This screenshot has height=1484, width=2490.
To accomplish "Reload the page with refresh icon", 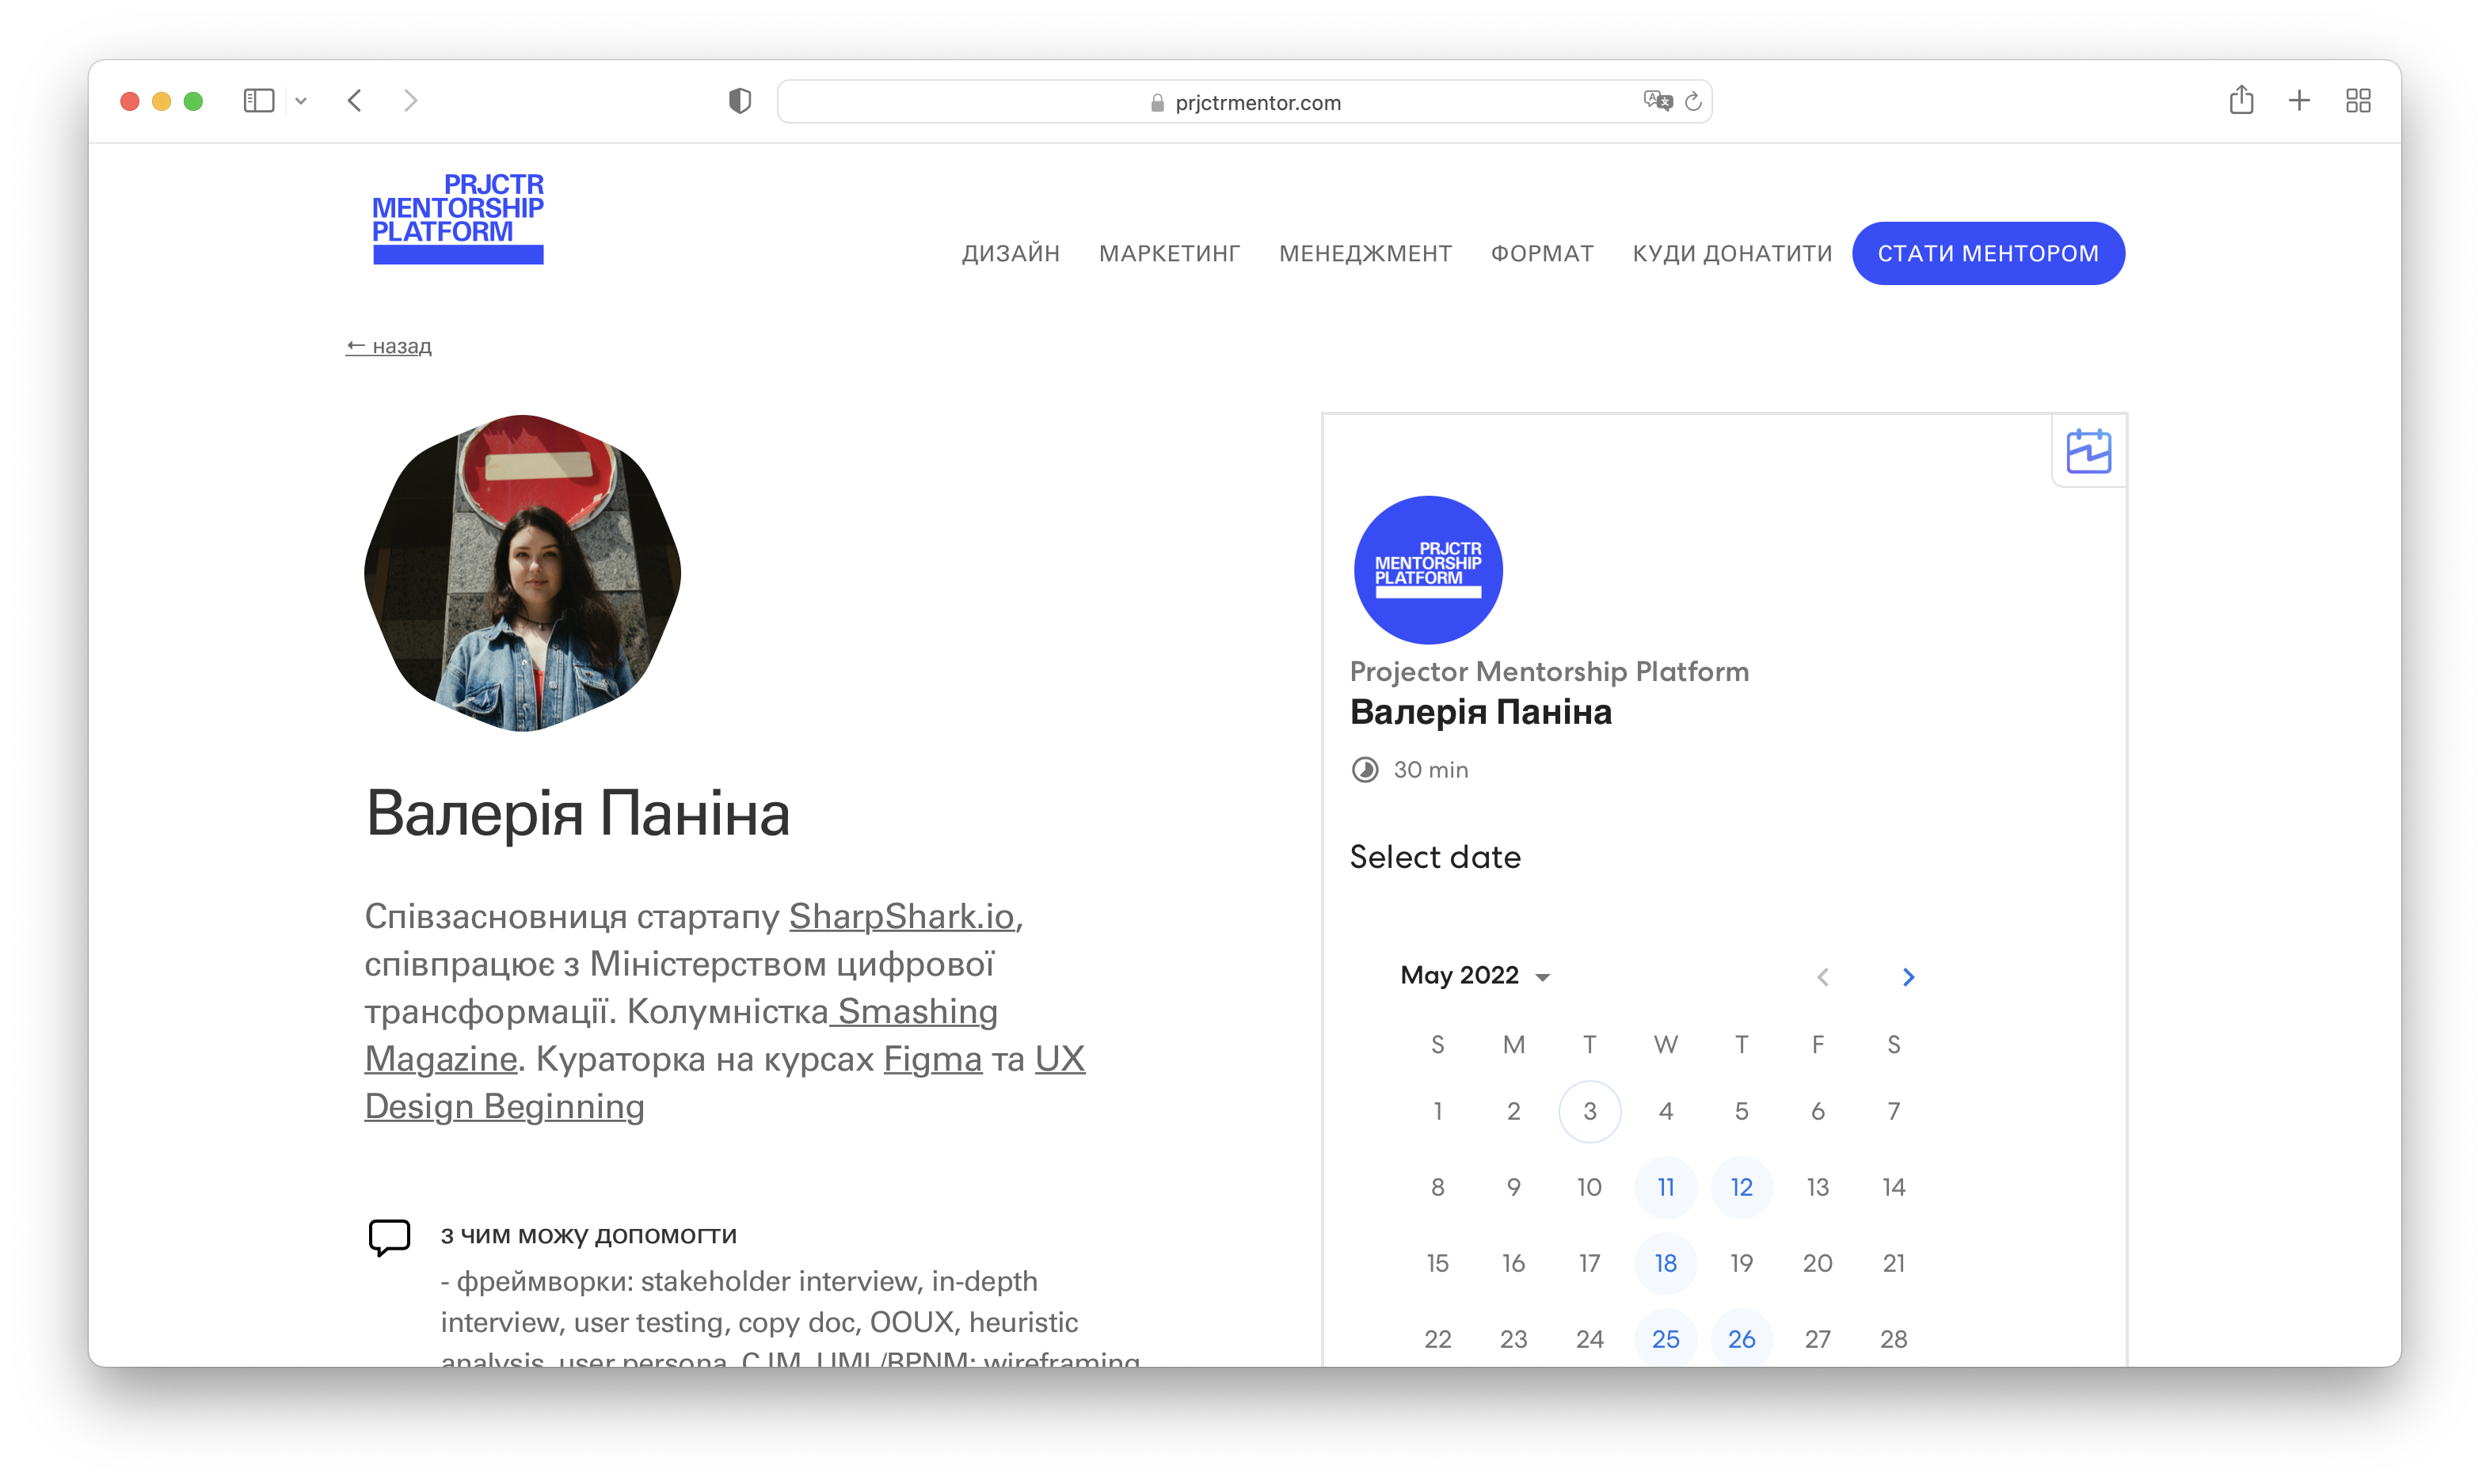I will pos(1693,101).
